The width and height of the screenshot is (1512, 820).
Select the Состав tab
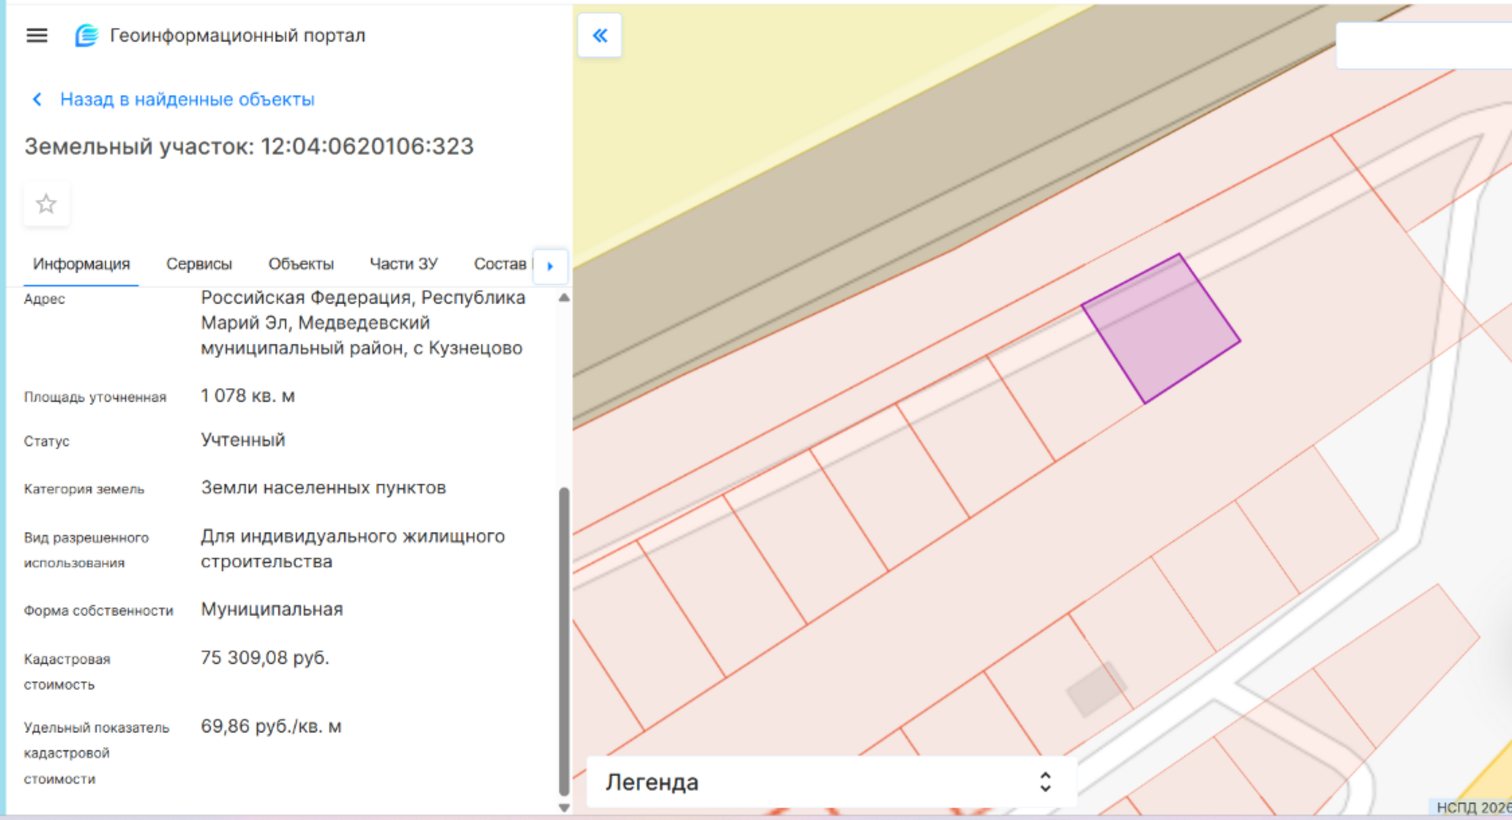pos(500,264)
